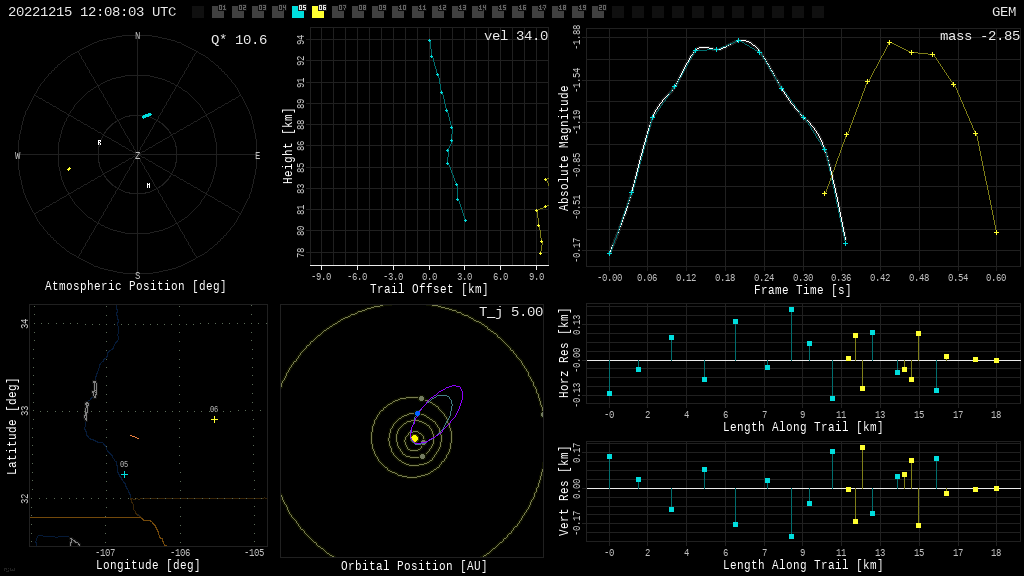Click cyan station 05 cross on map
The image size is (1024, 576).
pos(124,474)
